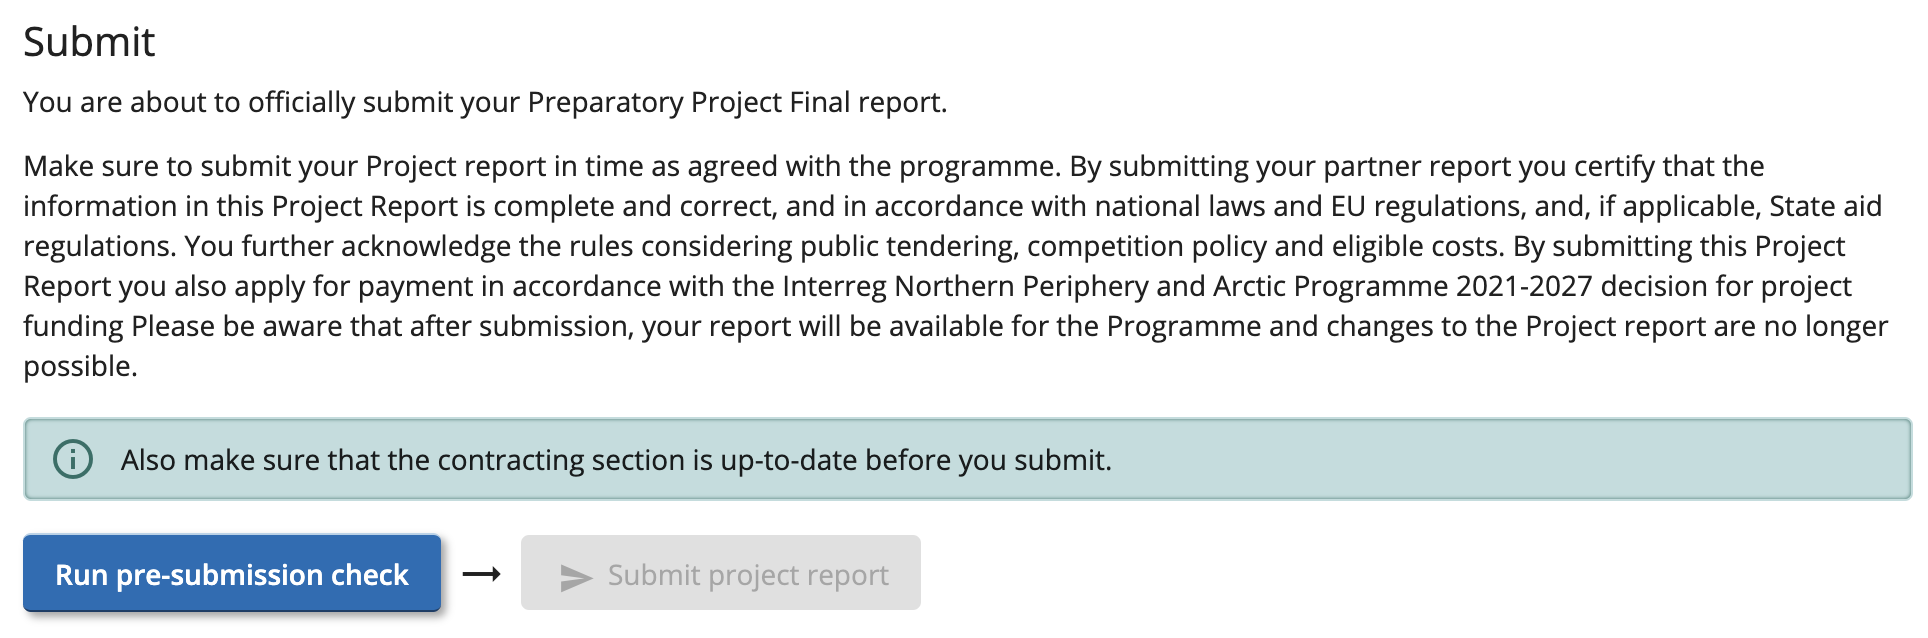Click the 'Preparatory Project Final report' text
This screenshot has width=1928, height=638.
[x=735, y=102]
